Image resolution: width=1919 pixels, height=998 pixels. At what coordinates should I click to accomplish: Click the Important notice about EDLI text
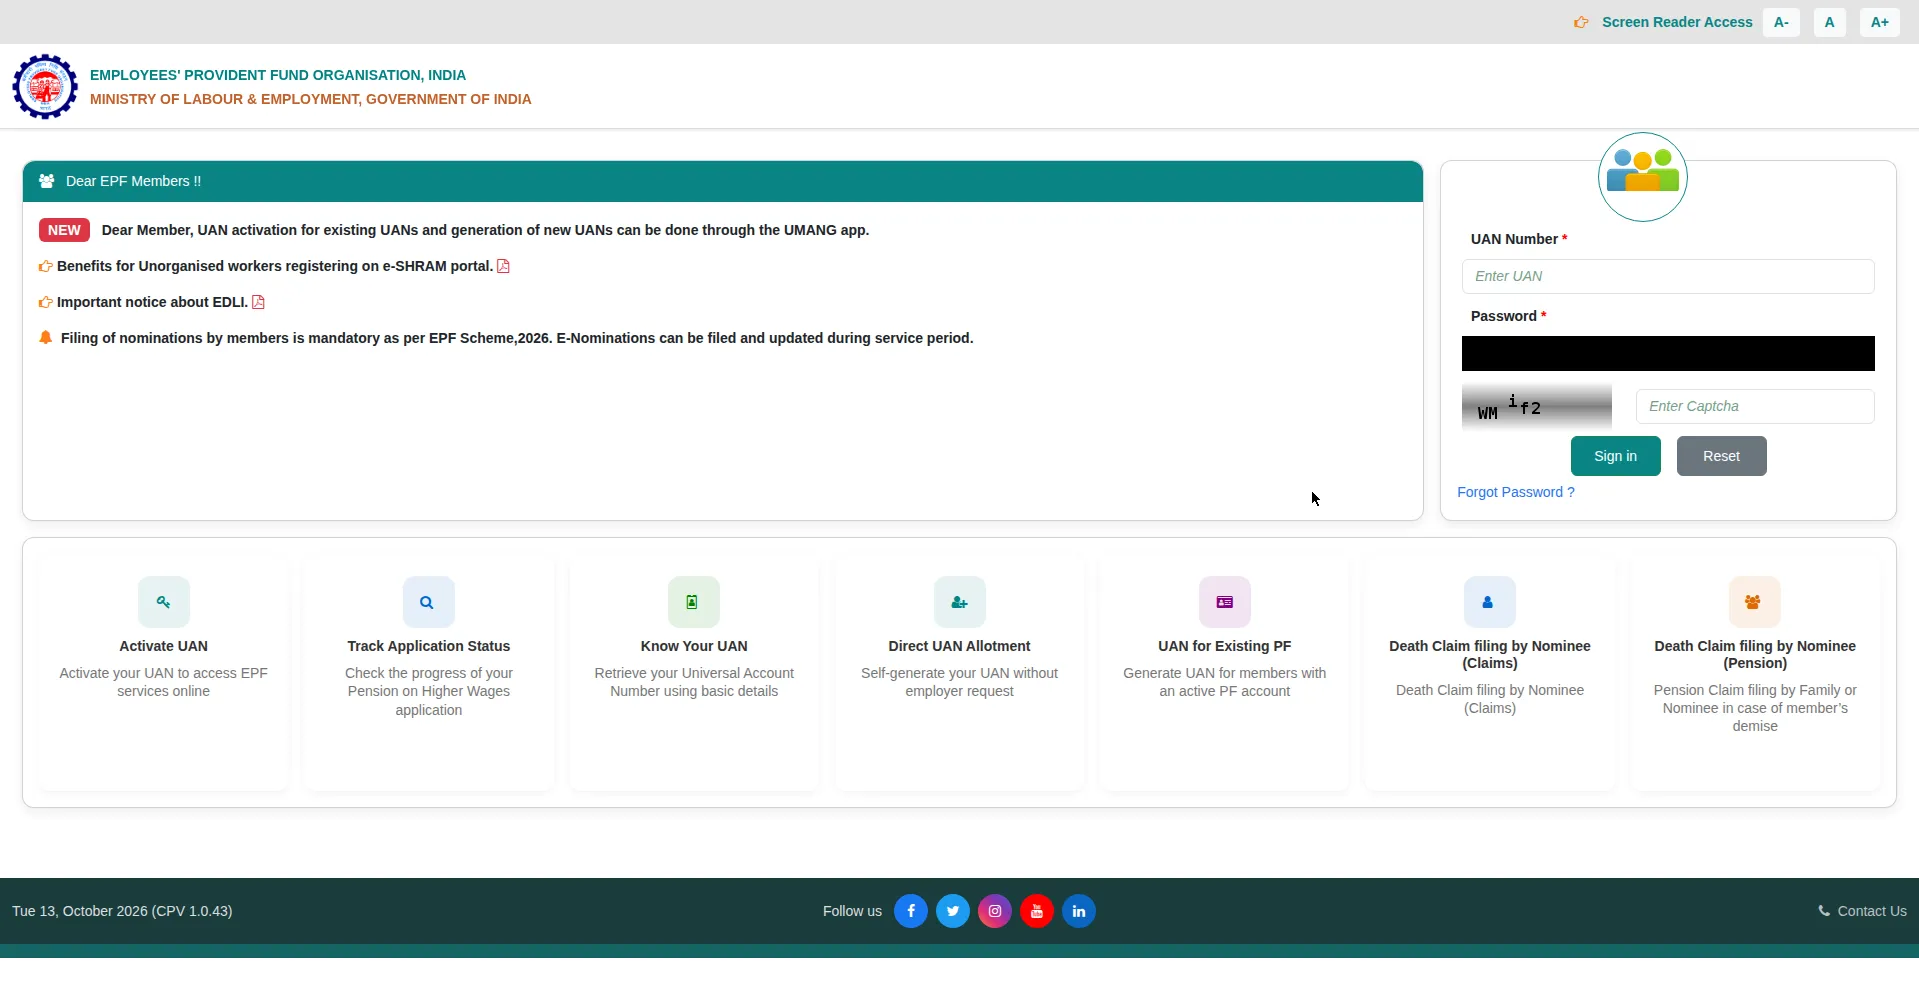[x=152, y=302]
